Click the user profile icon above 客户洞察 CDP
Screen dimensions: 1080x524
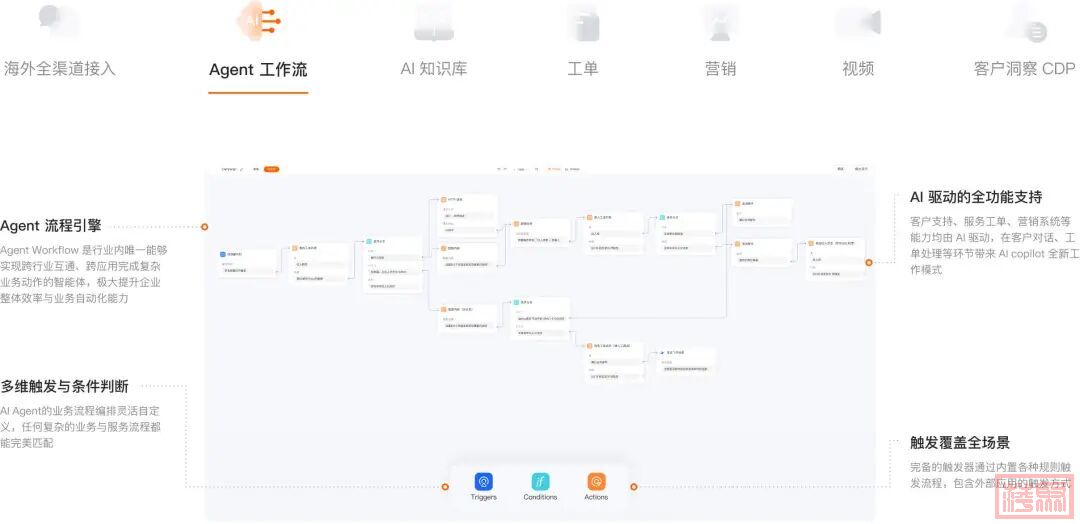click(x=1025, y=20)
